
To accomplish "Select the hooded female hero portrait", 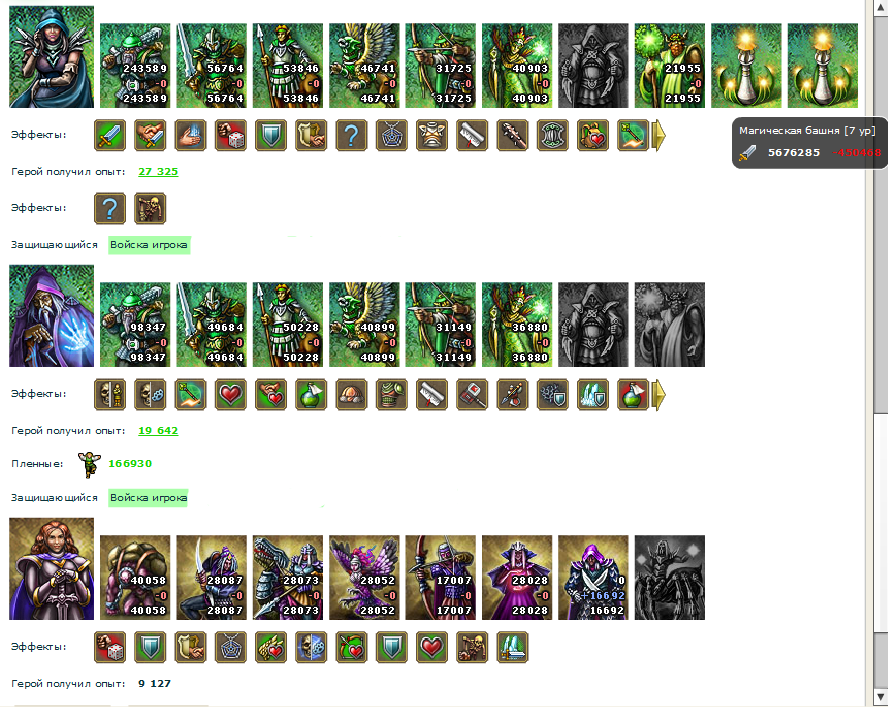I will coord(52,57).
